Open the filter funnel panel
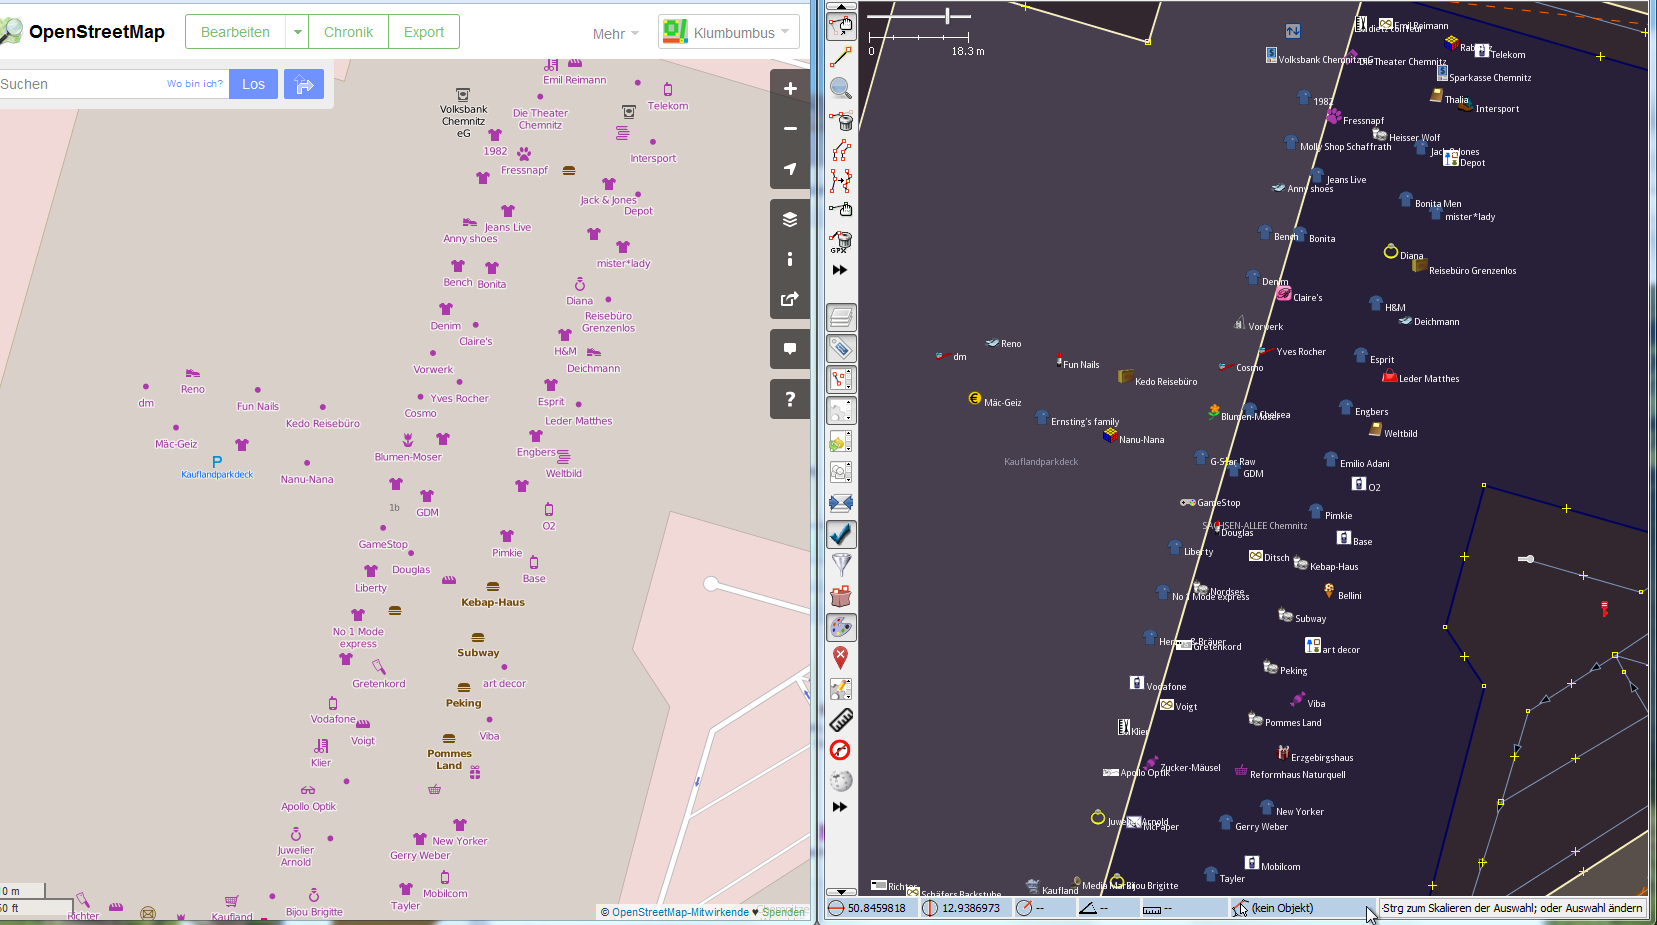The height and width of the screenshot is (925, 1657). [x=841, y=565]
